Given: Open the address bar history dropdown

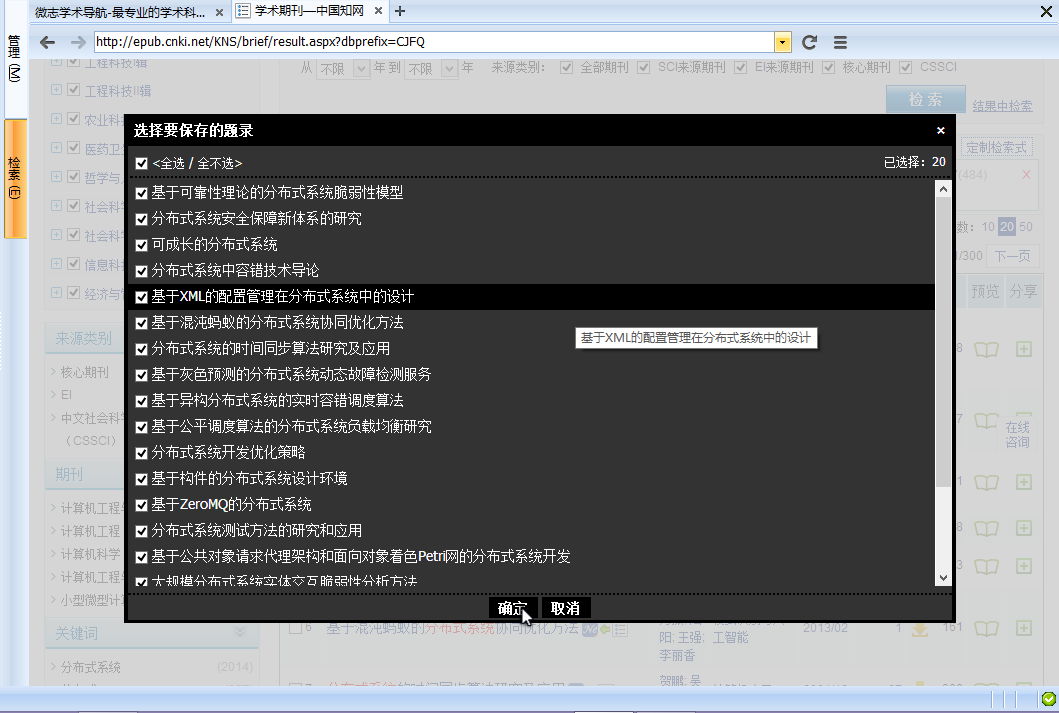Looking at the screenshot, I should 782,42.
